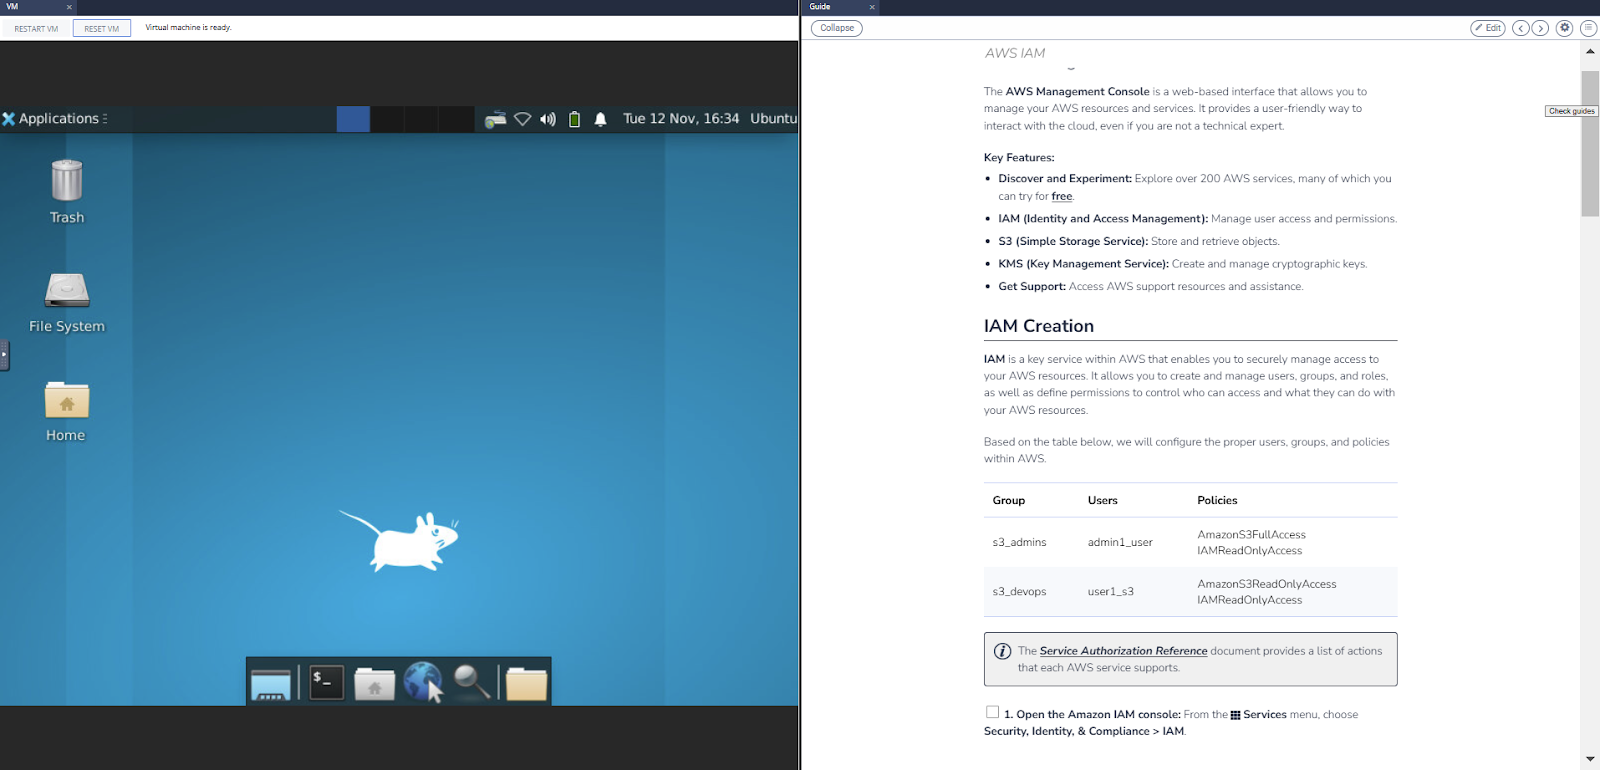Image resolution: width=1600 pixels, height=770 pixels.
Task: Open guide settings gear icon
Action: pos(1565,28)
